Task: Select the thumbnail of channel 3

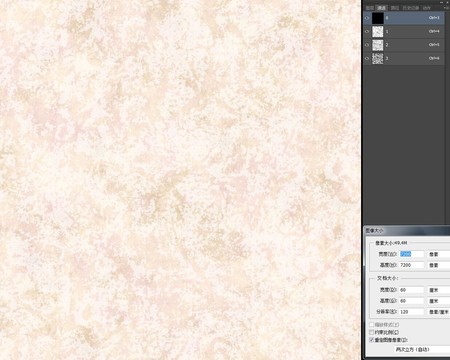Action: (x=378, y=58)
